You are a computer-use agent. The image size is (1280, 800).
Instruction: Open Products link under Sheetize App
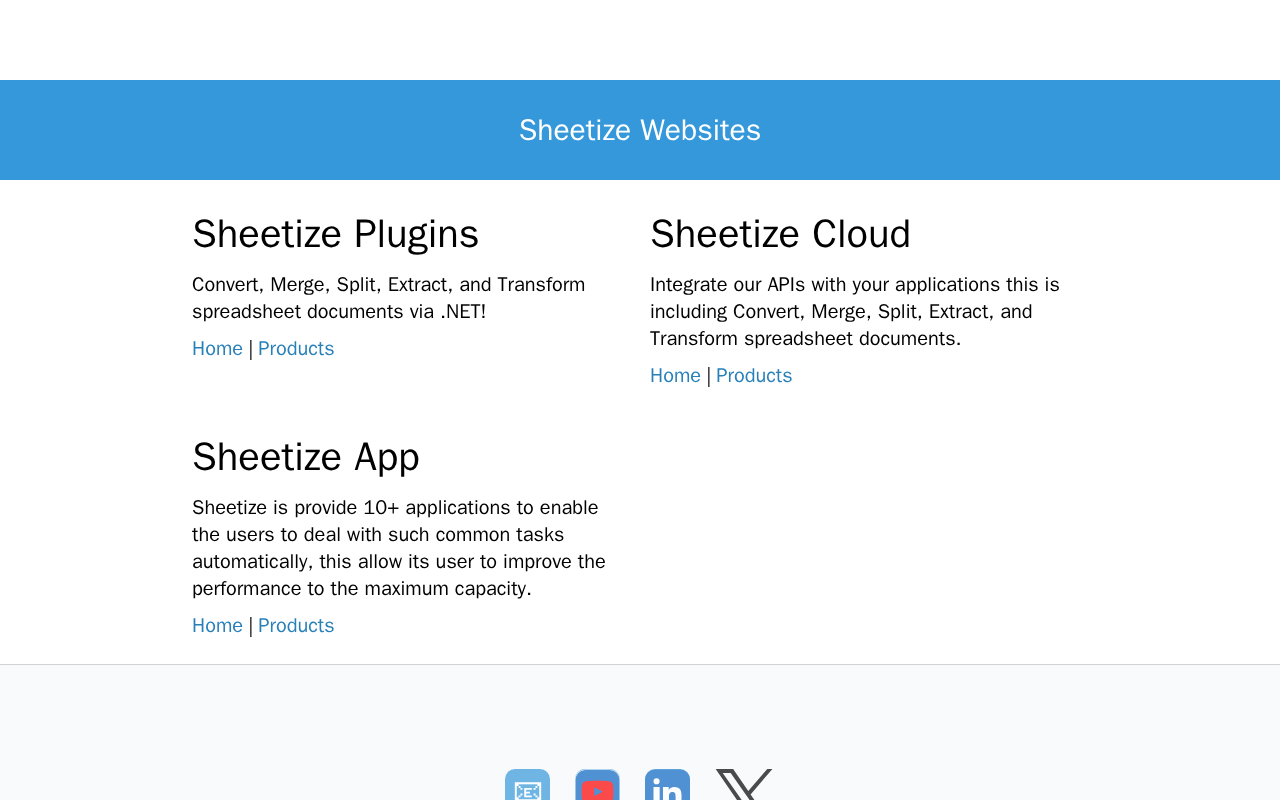pos(296,626)
